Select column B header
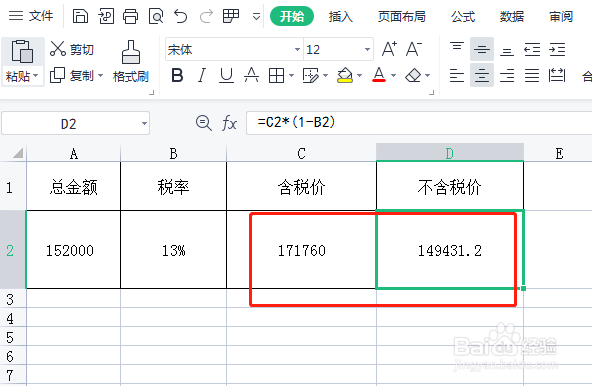 [x=173, y=153]
